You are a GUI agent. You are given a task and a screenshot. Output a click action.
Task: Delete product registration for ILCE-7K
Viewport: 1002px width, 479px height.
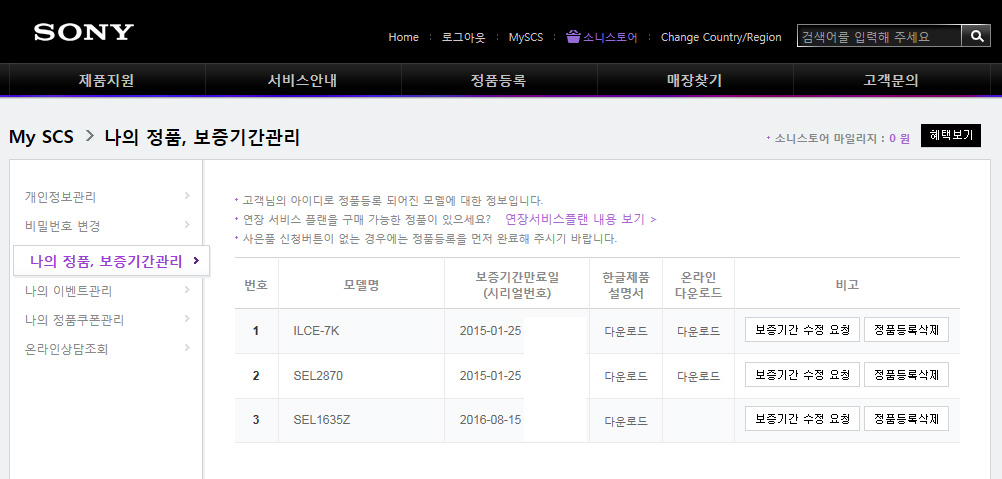pyautogui.click(x=906, y=330)
